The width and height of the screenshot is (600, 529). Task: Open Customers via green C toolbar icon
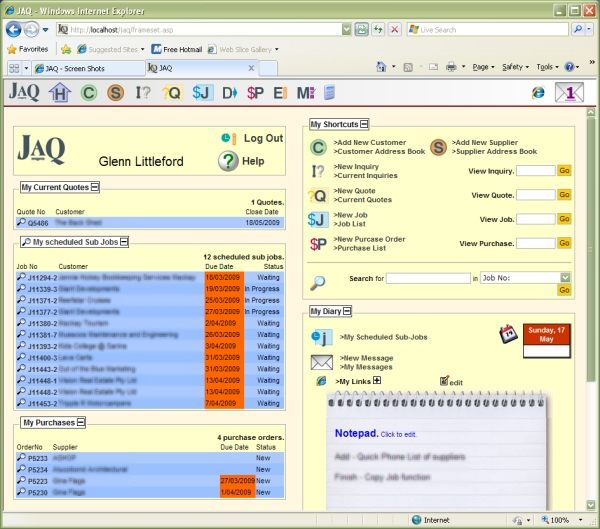(89, 93)
